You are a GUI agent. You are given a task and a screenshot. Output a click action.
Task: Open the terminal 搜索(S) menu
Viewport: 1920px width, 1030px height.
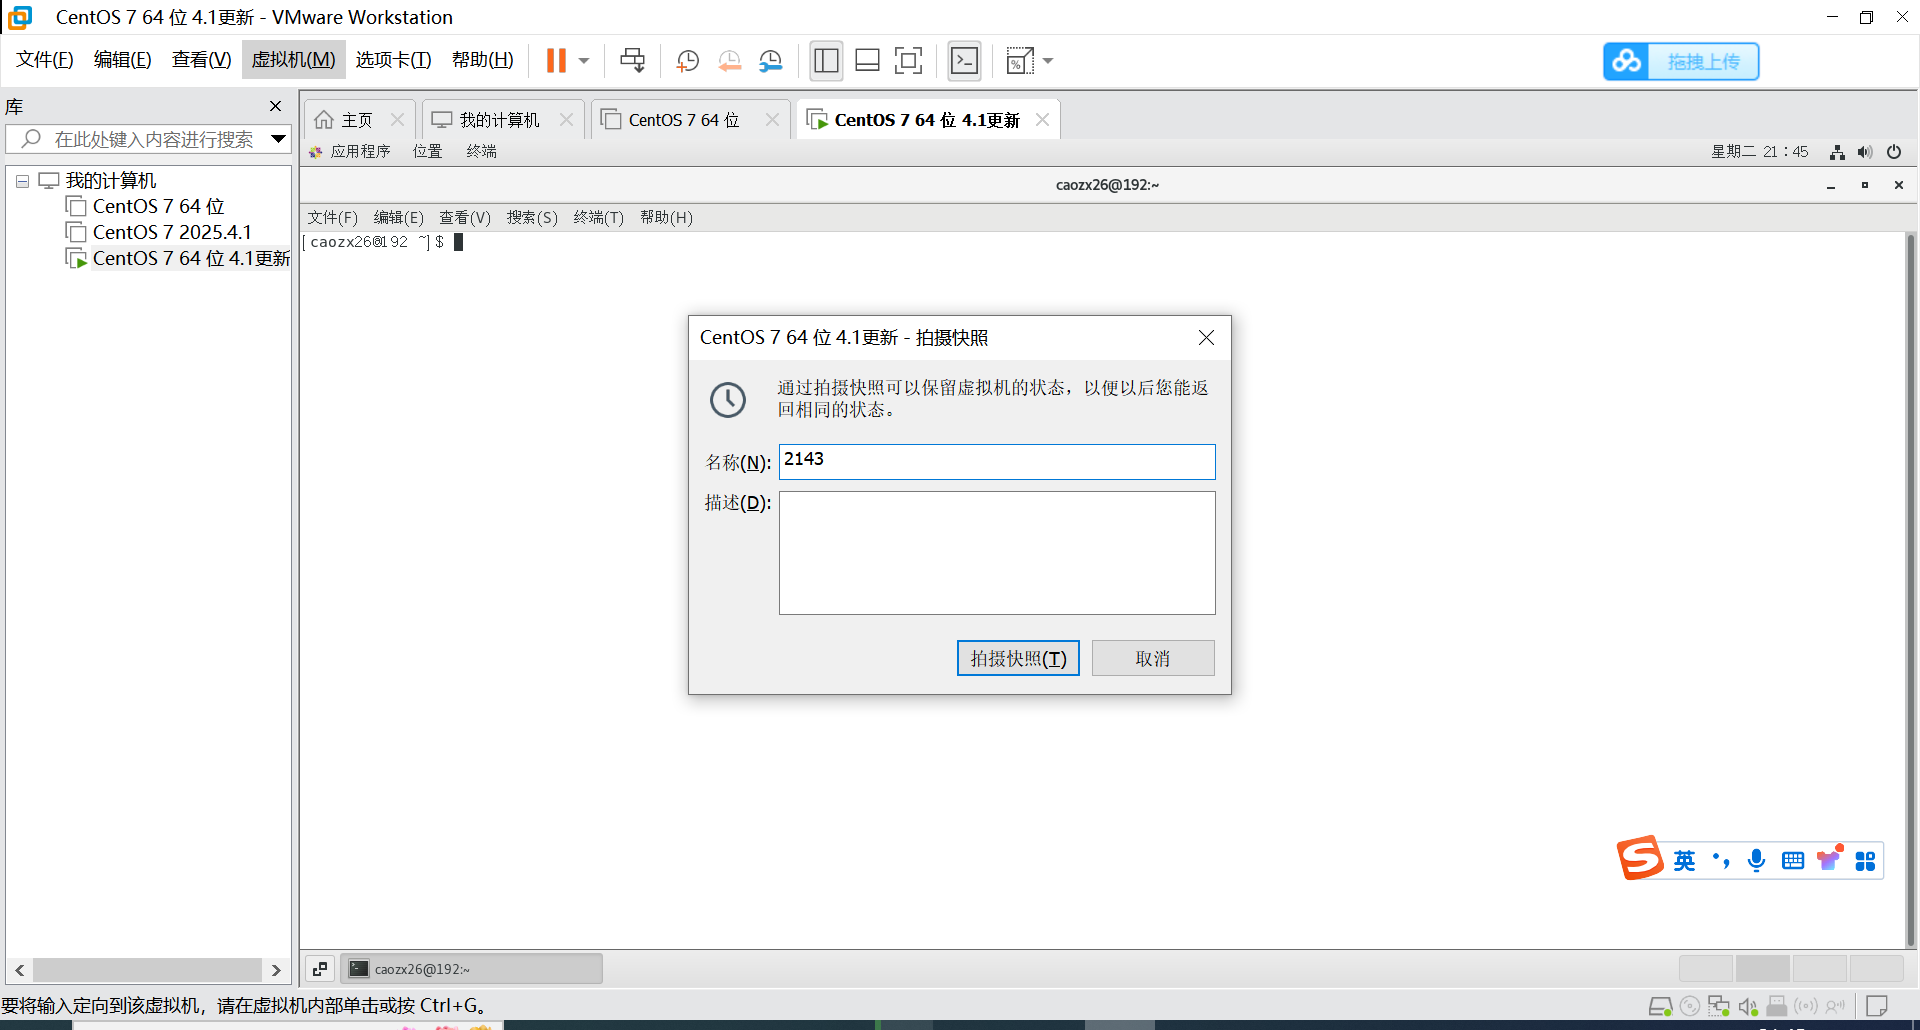pos(532,217)
